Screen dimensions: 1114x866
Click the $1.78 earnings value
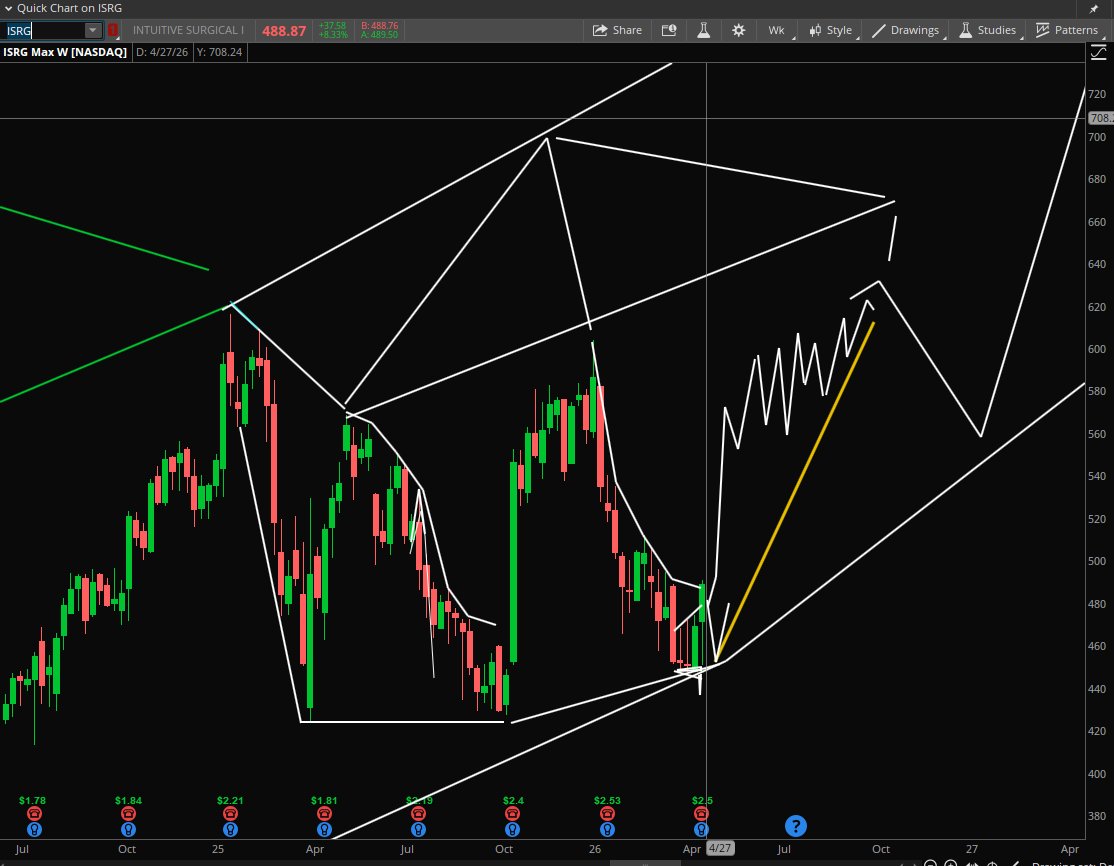pyautogui.click(x=33, y=800)
